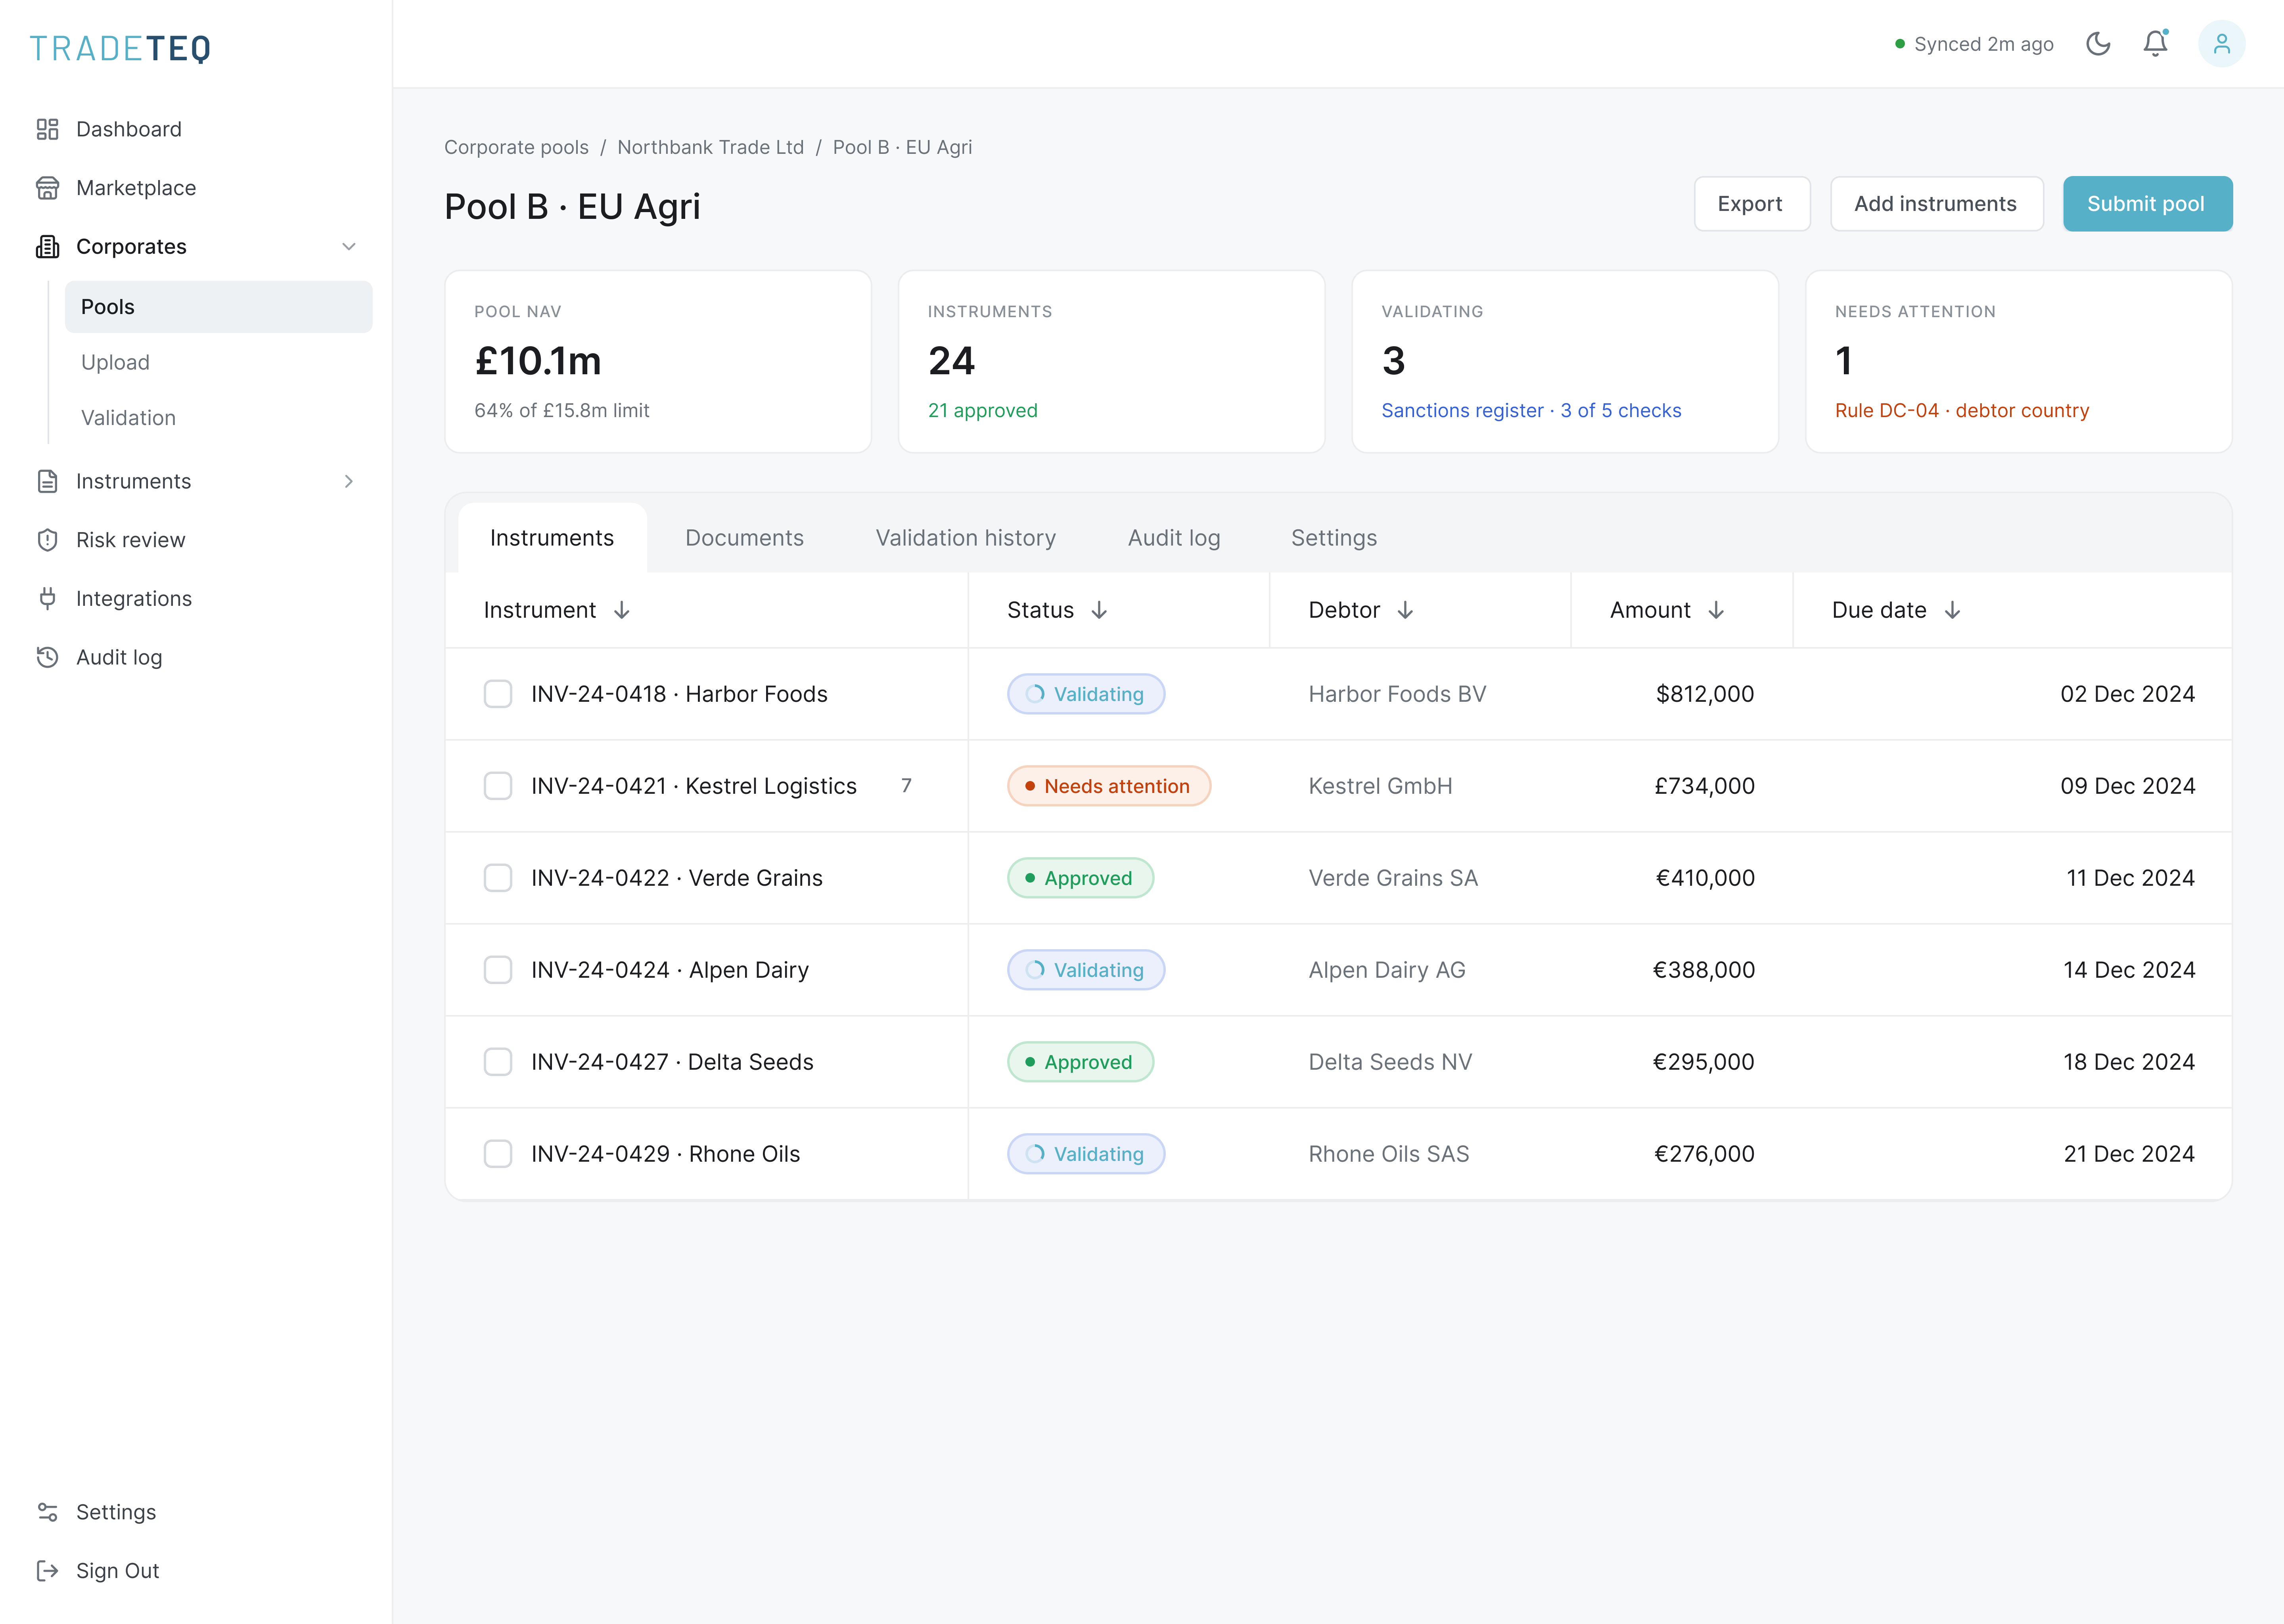Viewport: 2284px width, 1624px height.
Task: Select the INV-24-0424 Alpen Dairy checkbox
Action: click(498, 970)
